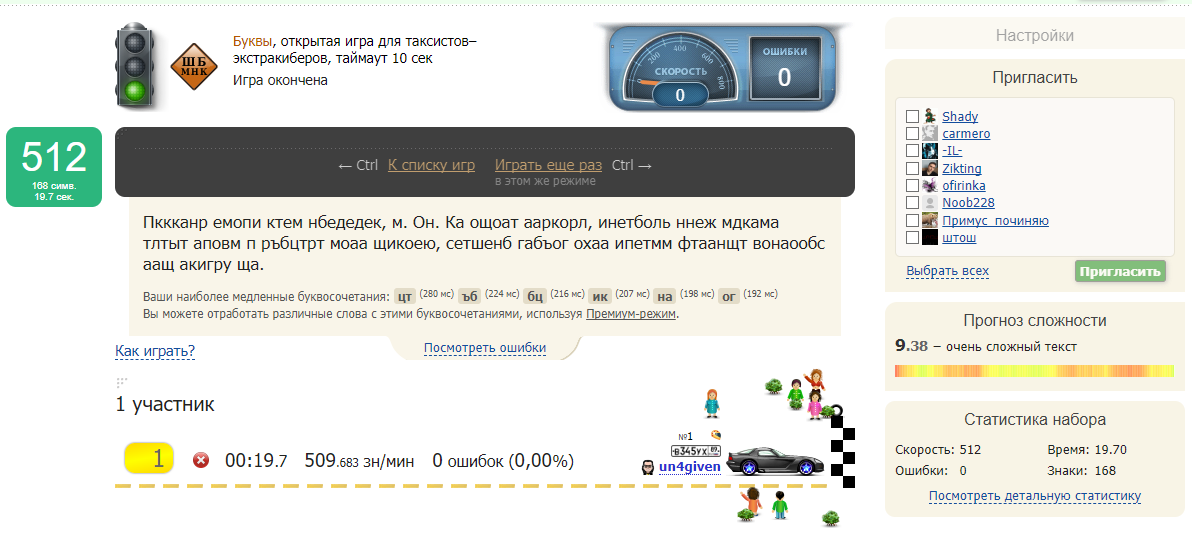Viewport: 1192px width, 539px height.
Task: Open the Как играть? help
Action: 155,351
